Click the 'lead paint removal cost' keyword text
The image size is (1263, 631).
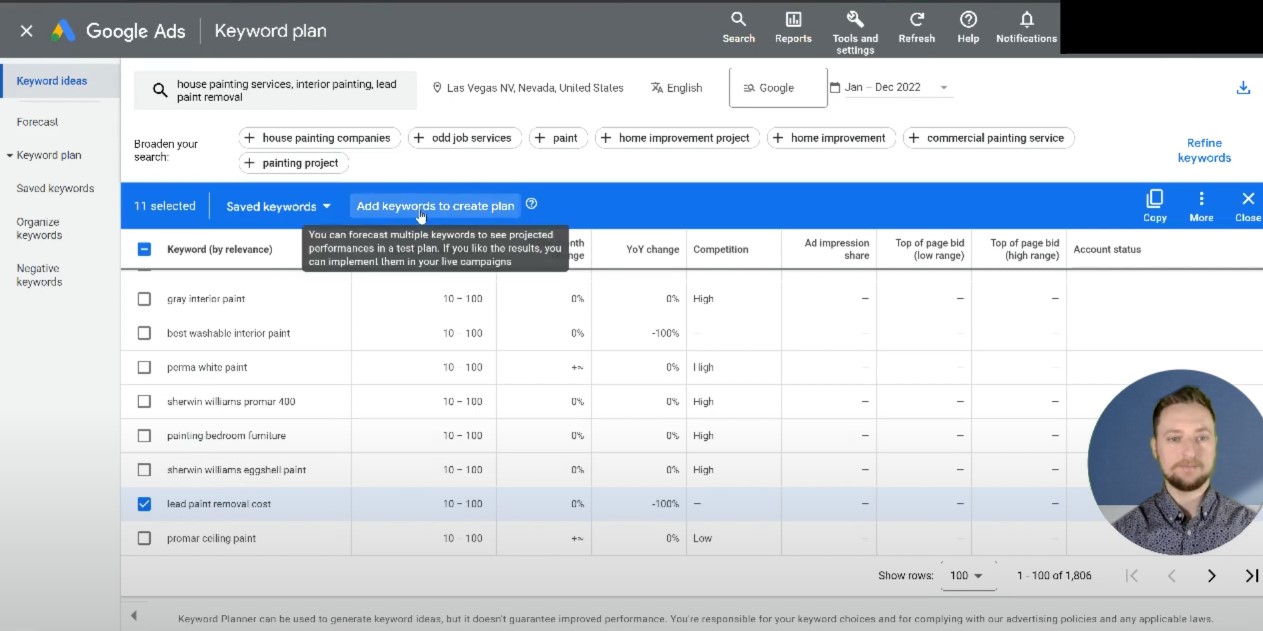point(219,504)
